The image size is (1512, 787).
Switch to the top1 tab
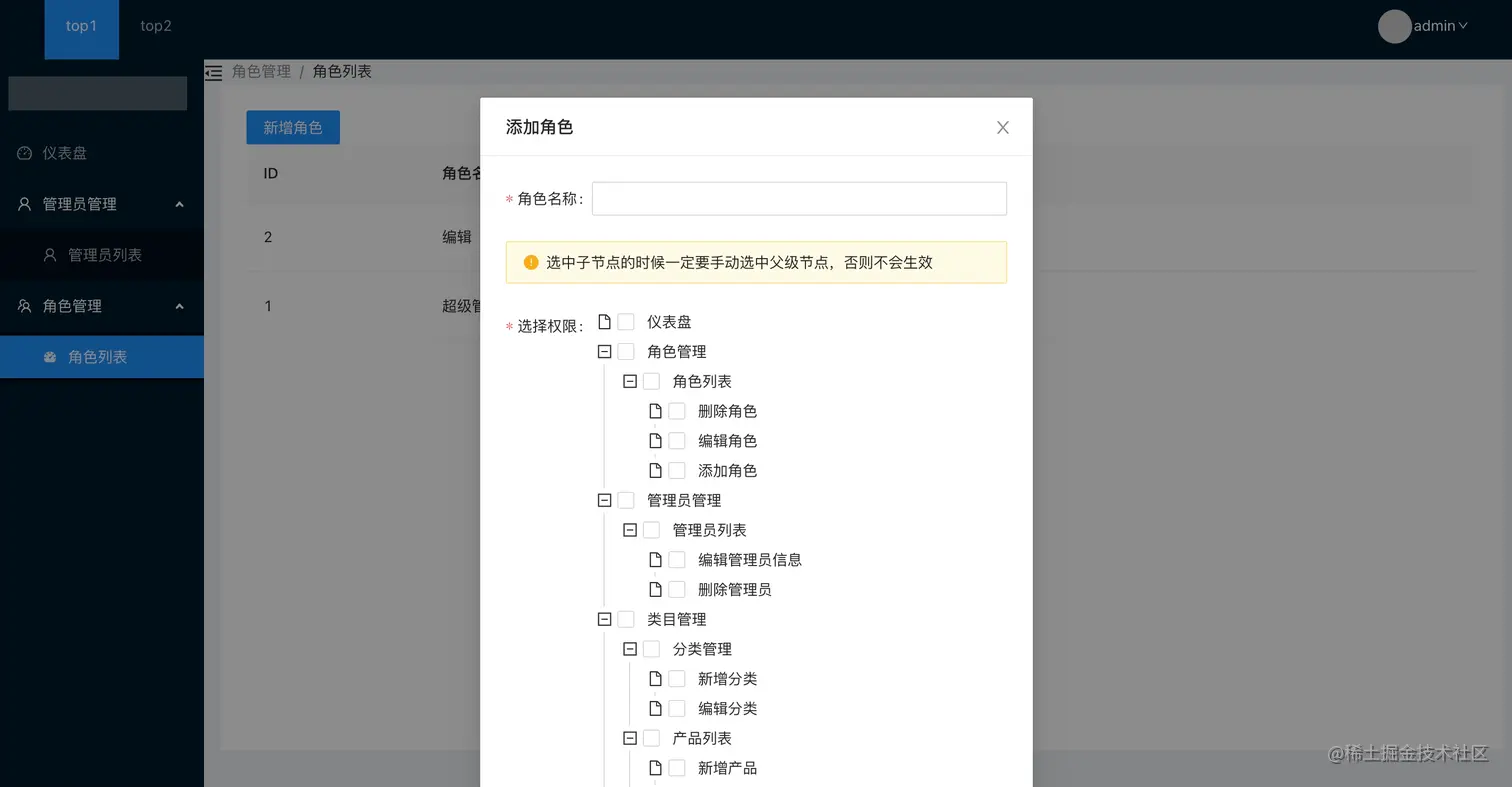coord(82,29)
